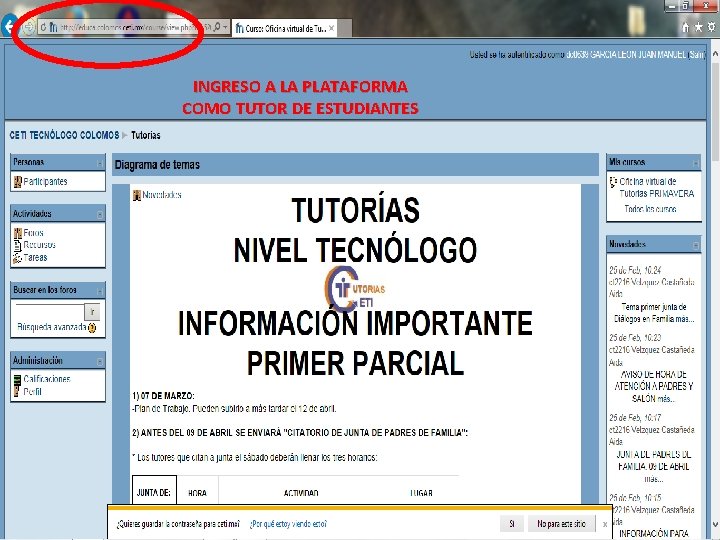Click the forum search text field

50,312
